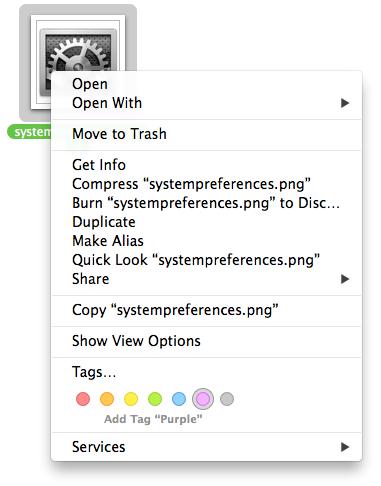381x486 pixels.
Task: Copy "systempreferences.png"
Action: pyautogui.click(x=207, y=310)
